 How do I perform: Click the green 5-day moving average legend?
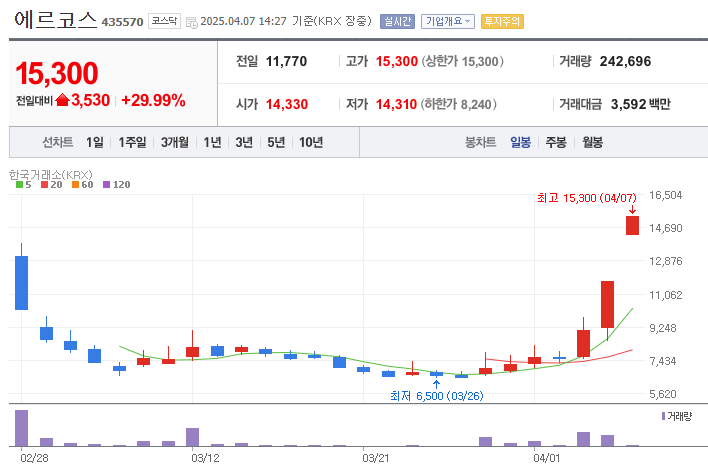23,185
